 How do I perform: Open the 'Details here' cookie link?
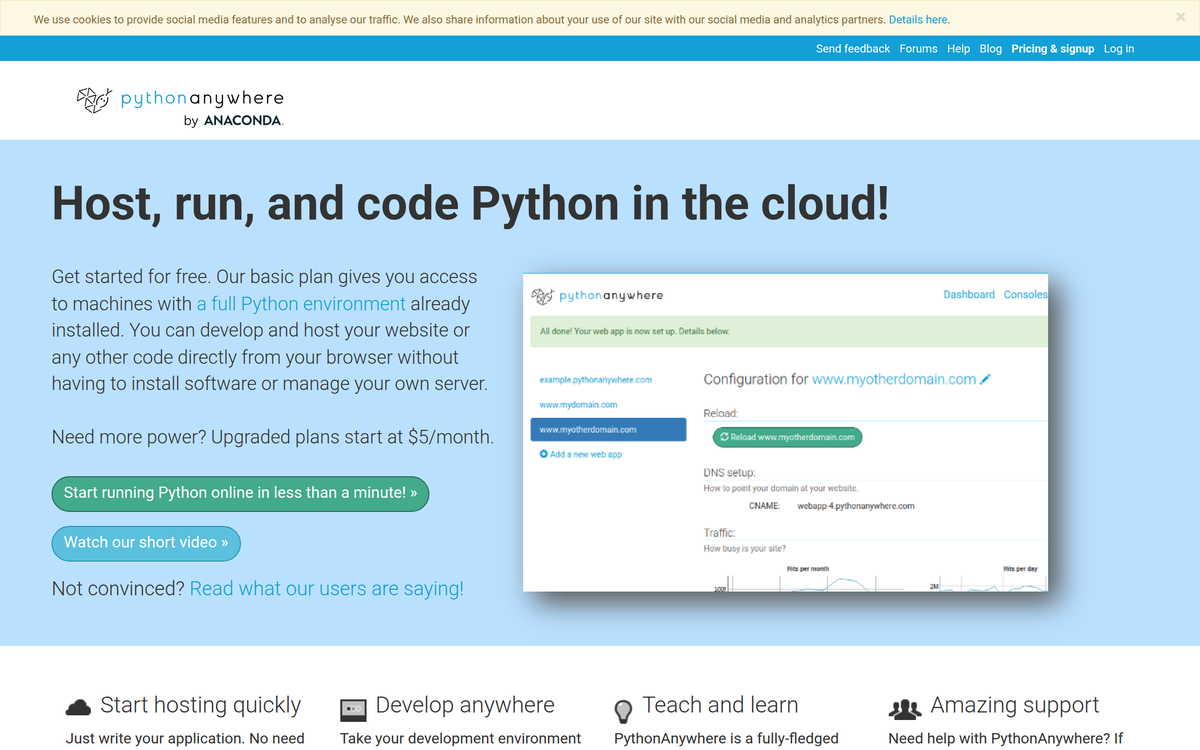tap(919, 20)
